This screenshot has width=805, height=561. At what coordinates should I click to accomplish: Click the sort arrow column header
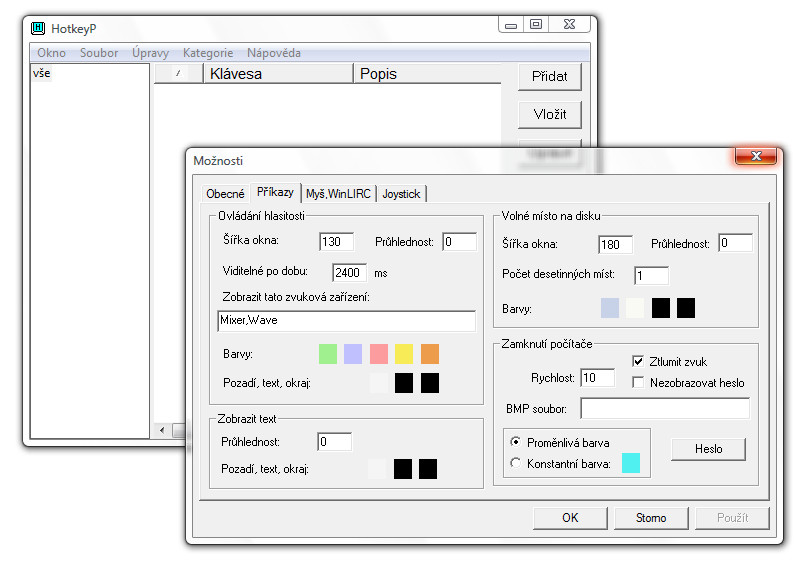coord(179,73)
